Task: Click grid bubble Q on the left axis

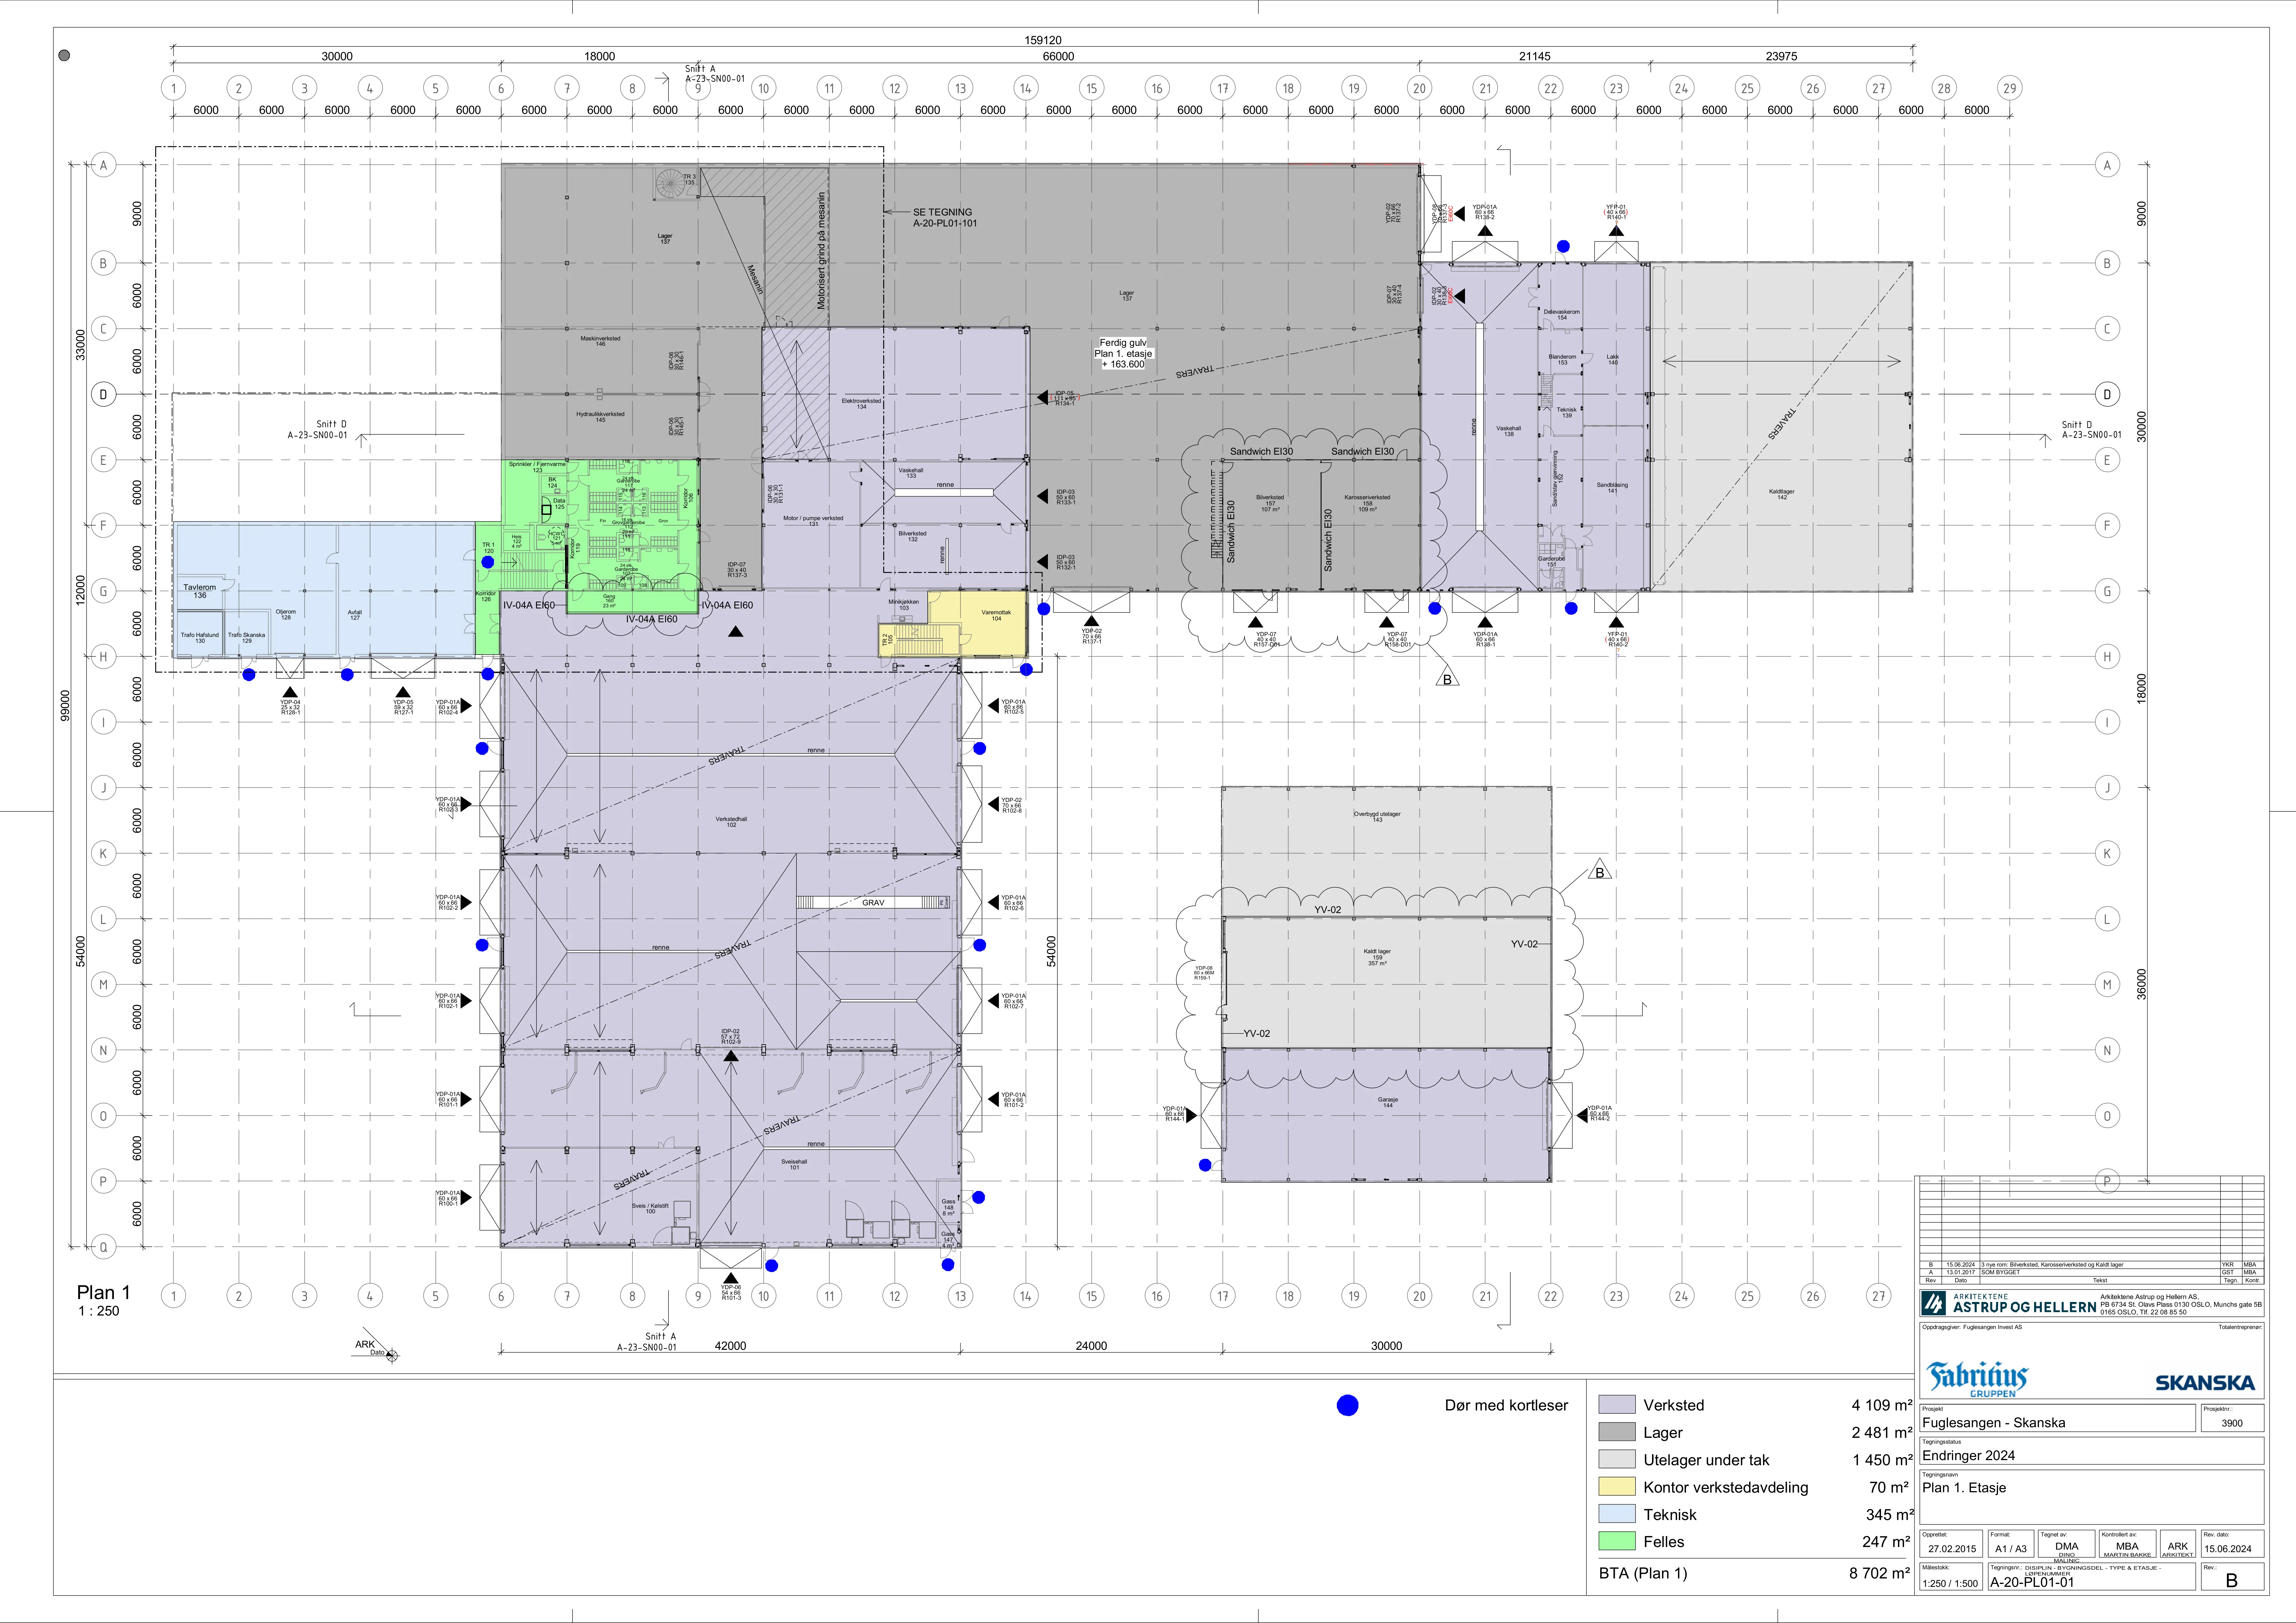Action: 103,1247
